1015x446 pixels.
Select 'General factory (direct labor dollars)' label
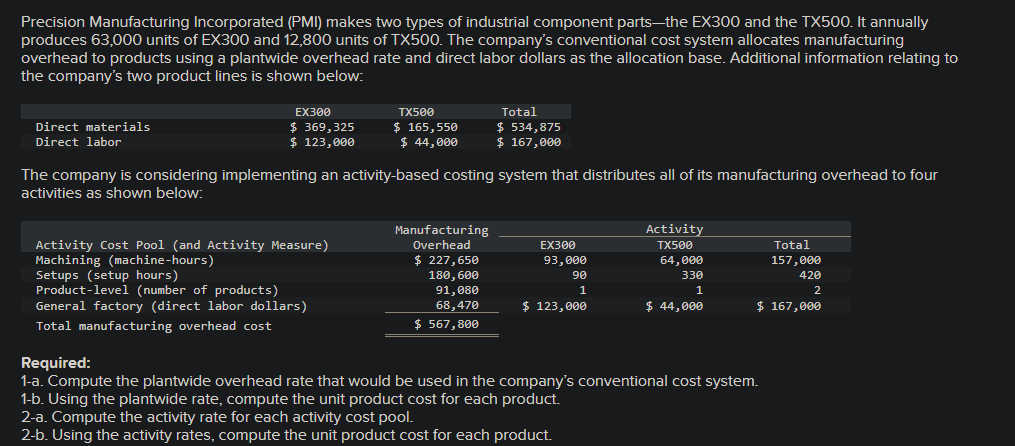tap(172, 306)
